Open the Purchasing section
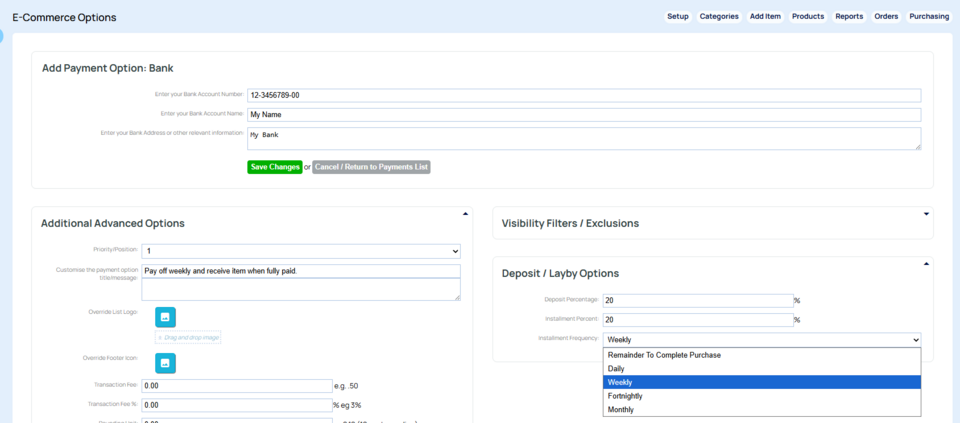960x423 pixels. pos(929,17)
